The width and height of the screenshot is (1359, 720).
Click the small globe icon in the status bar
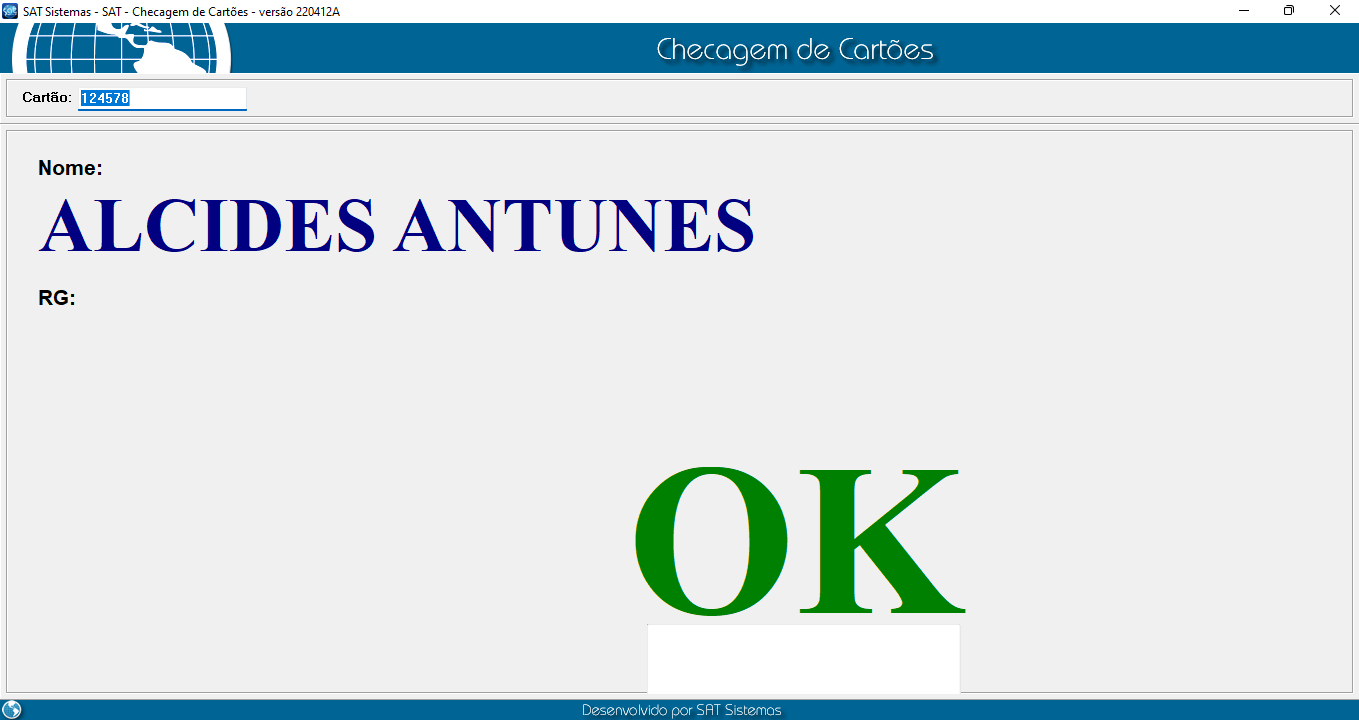[x=12, y=709]
